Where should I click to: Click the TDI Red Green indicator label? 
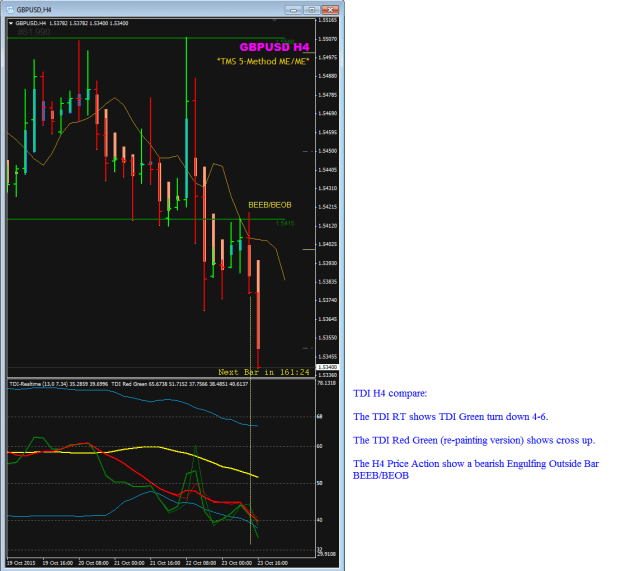click(x=179, y=384)
